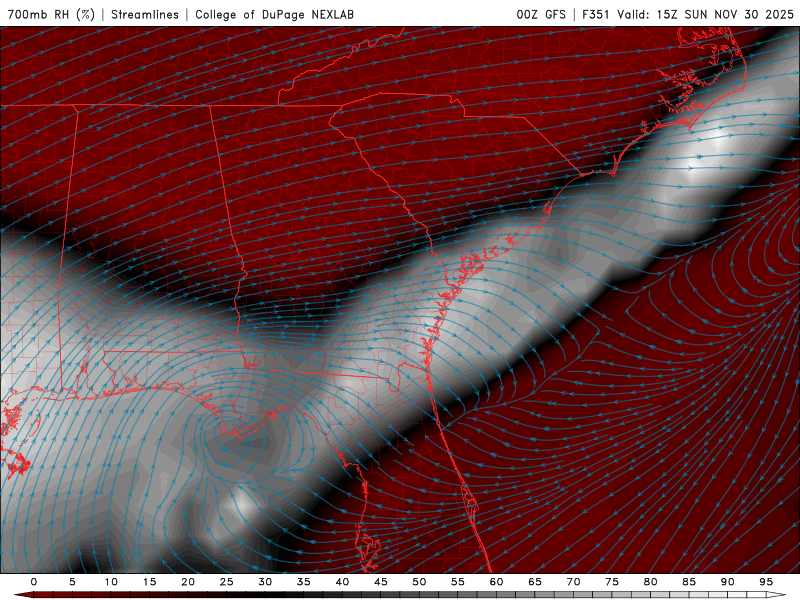Select the "65" label on color scale
The width and height of the screenshot is (800, 600).
(x=535, y=582)
